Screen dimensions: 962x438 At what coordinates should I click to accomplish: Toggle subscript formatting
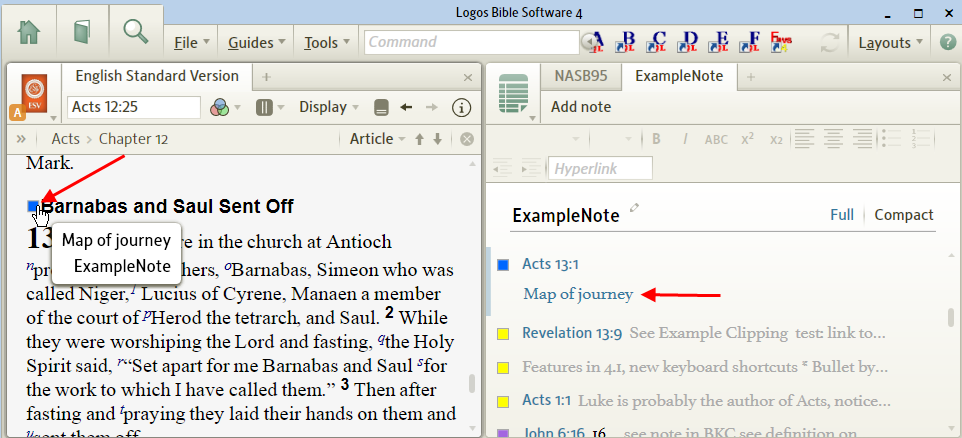(776, 140)
